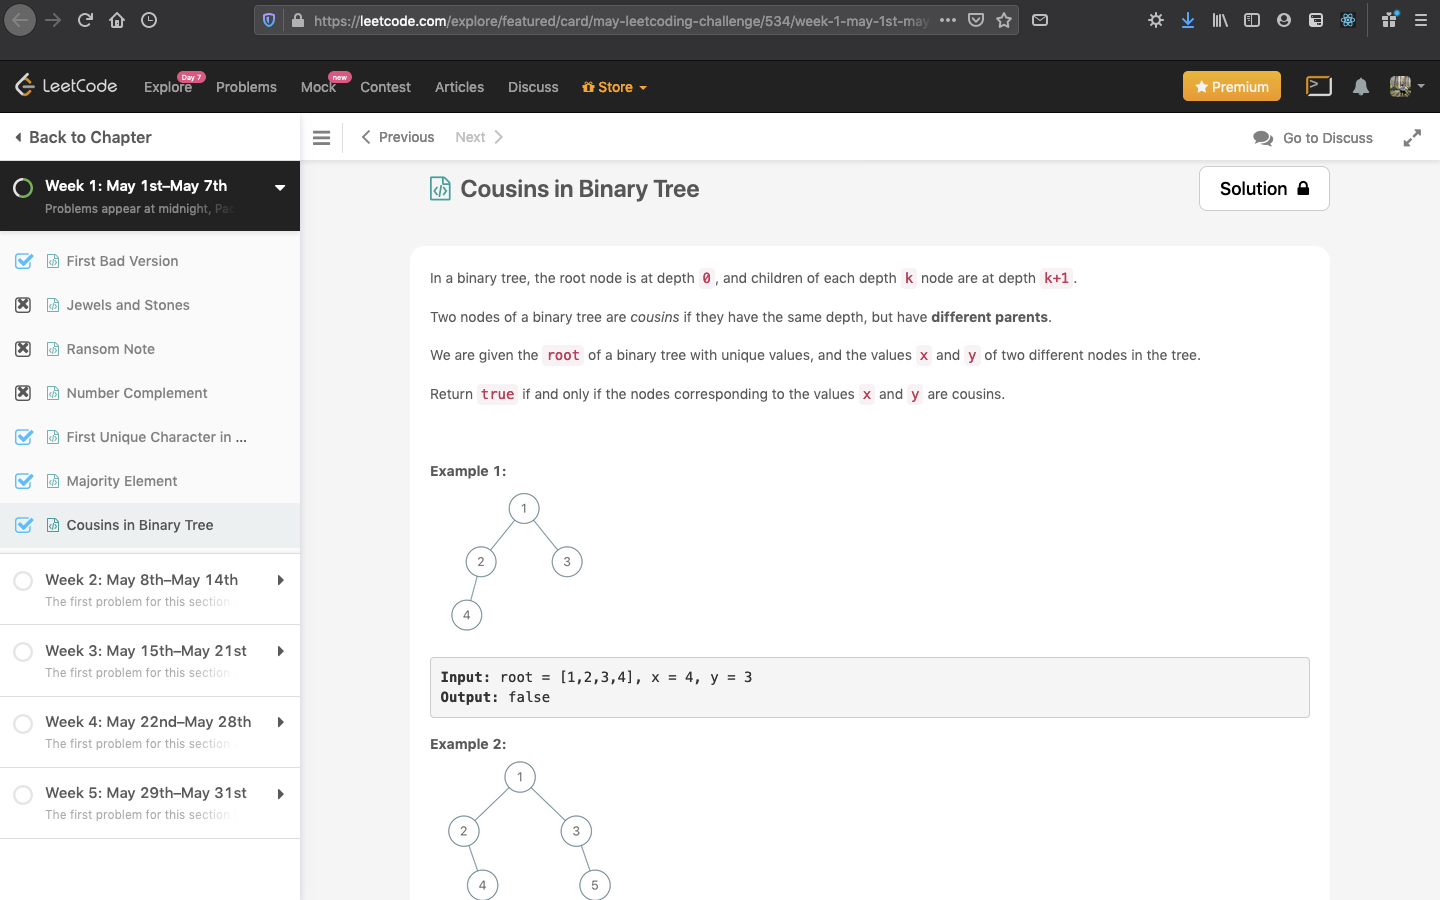1440x900 pixels.
Task: Toggle the Majority Element checkbox
Action: [24, 481]
